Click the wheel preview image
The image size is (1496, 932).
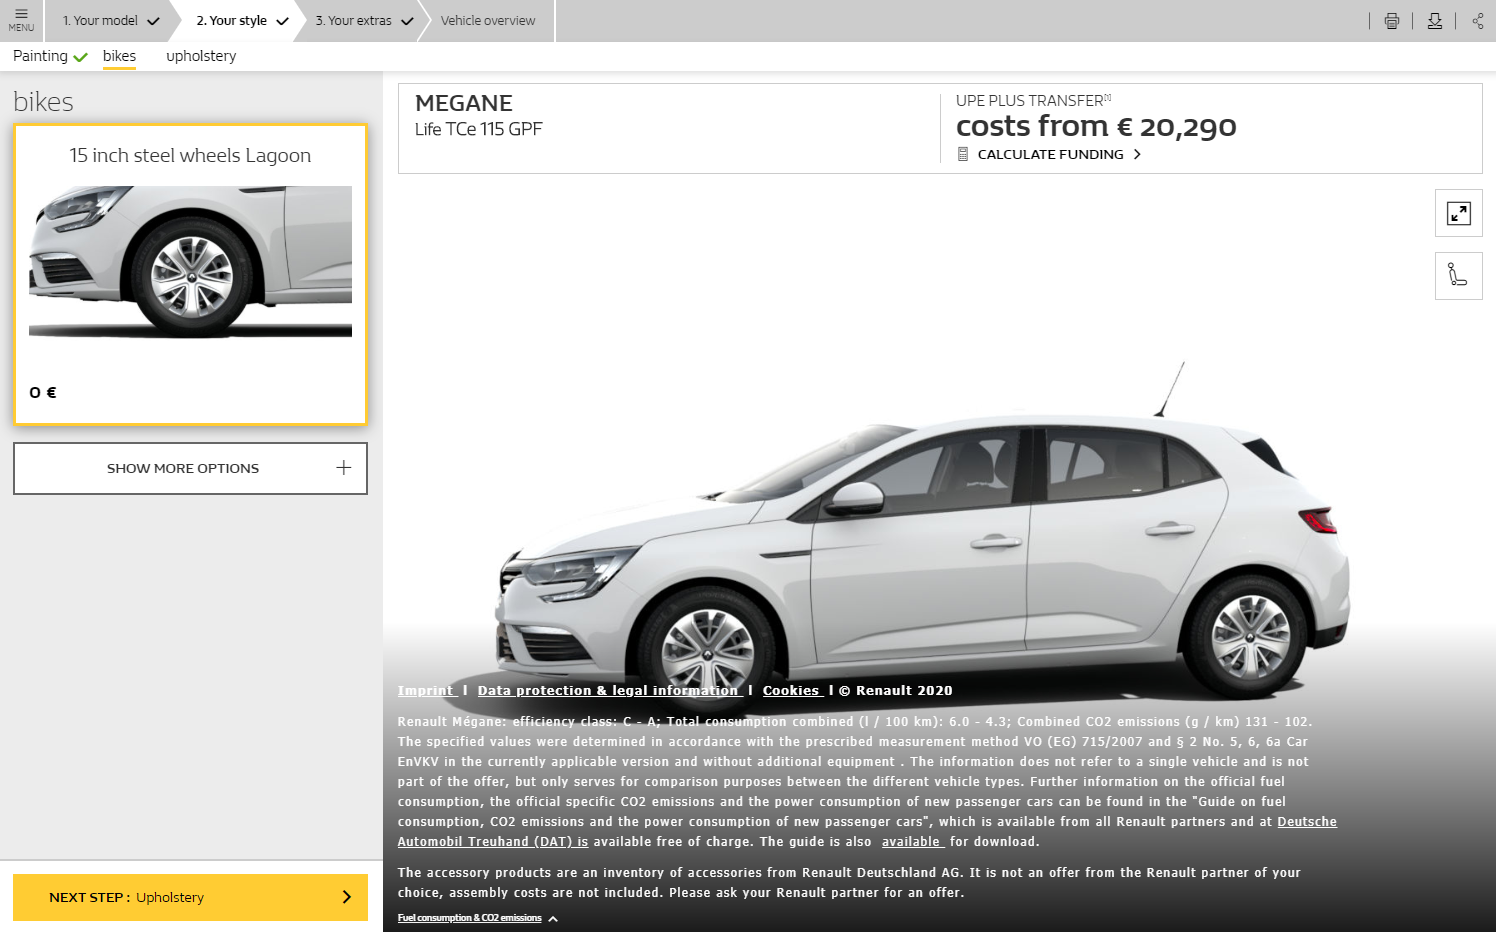tap(190, 262)
